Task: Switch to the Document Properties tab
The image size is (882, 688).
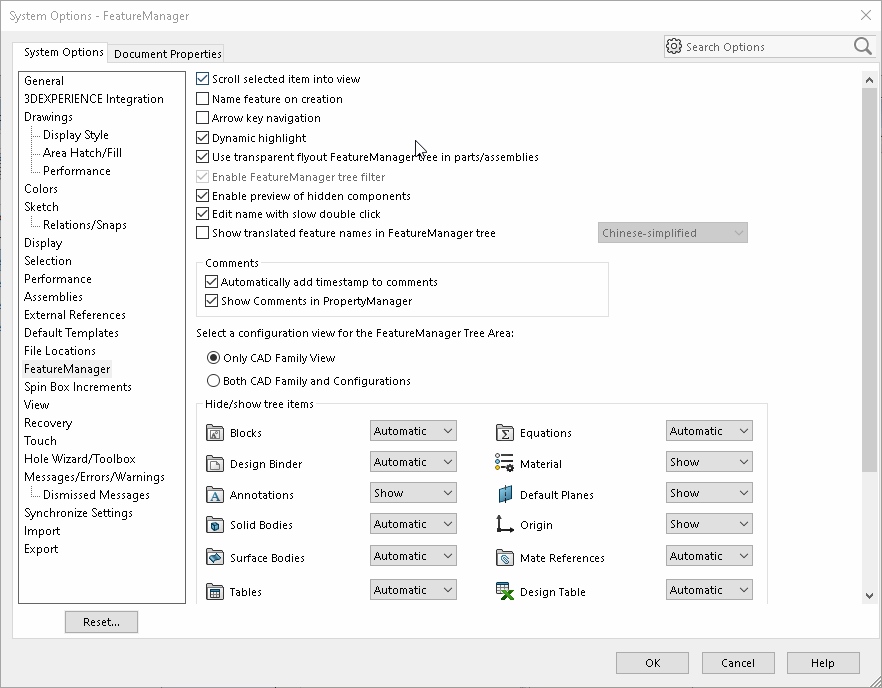Action: click(x=167, y=54)
